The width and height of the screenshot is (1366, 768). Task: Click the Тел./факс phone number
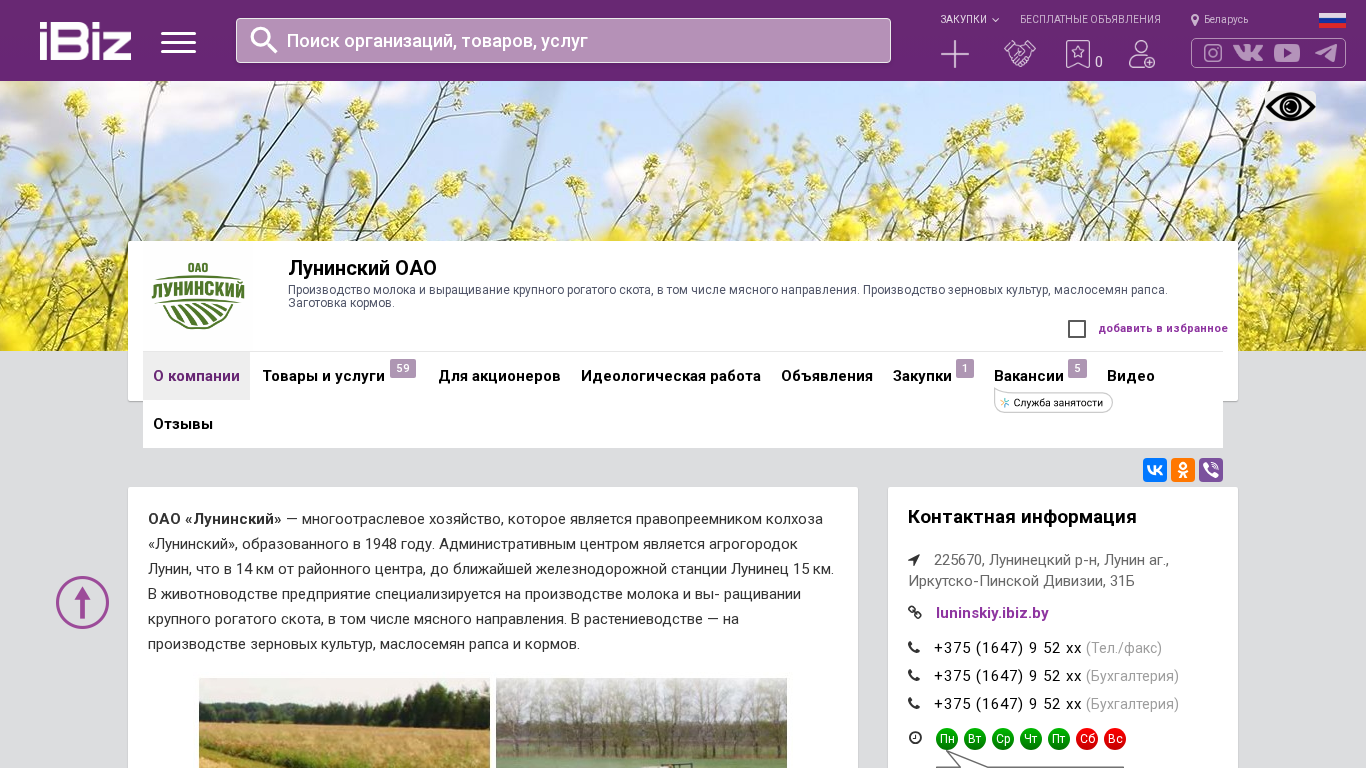click(x=1008, y=648)
